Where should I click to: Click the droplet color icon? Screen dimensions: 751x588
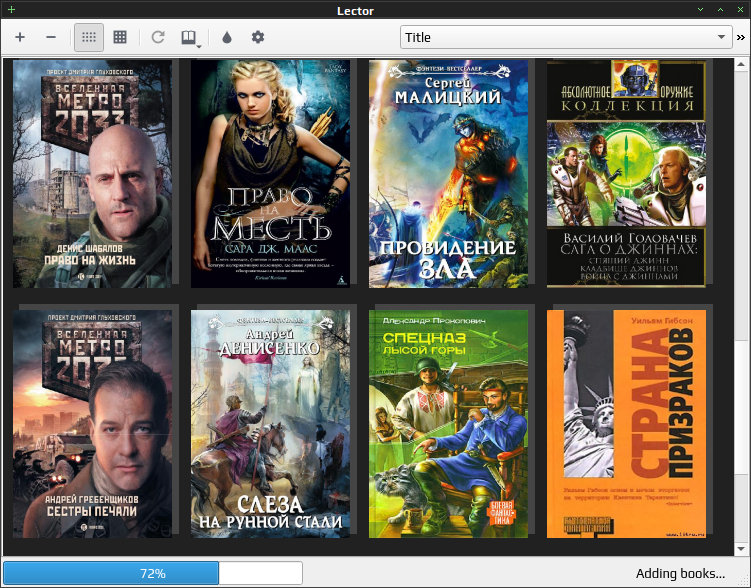[227, 37]
